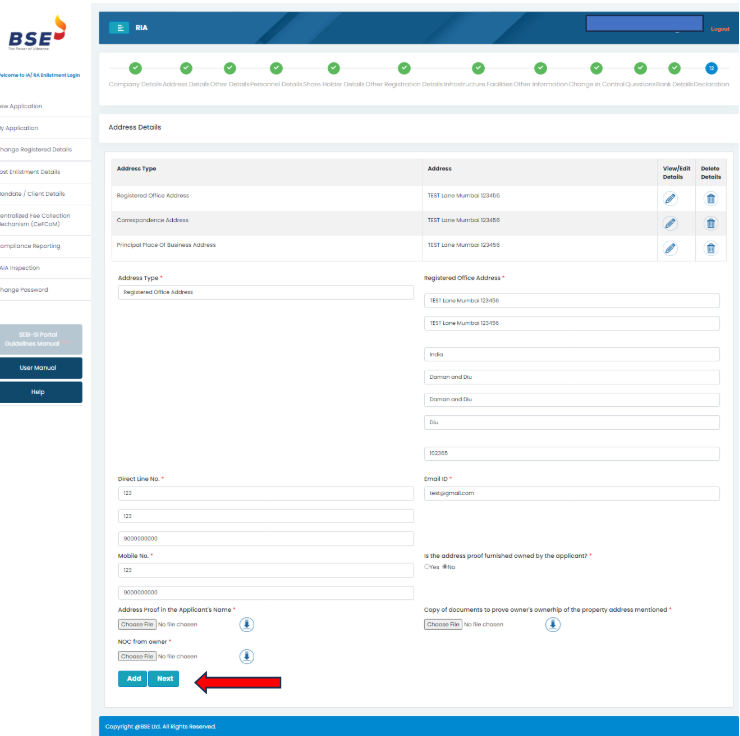This screenshot has width=740, height=736.
Task: Click the Email ID input field
Action: click(572, 493)
